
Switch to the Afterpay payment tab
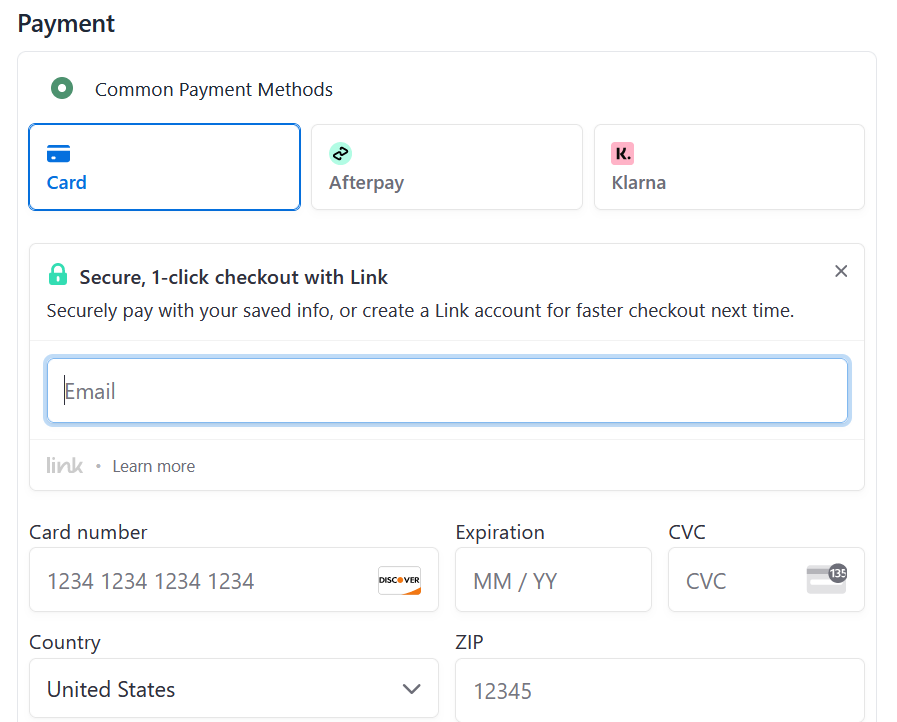coord(446,167)
